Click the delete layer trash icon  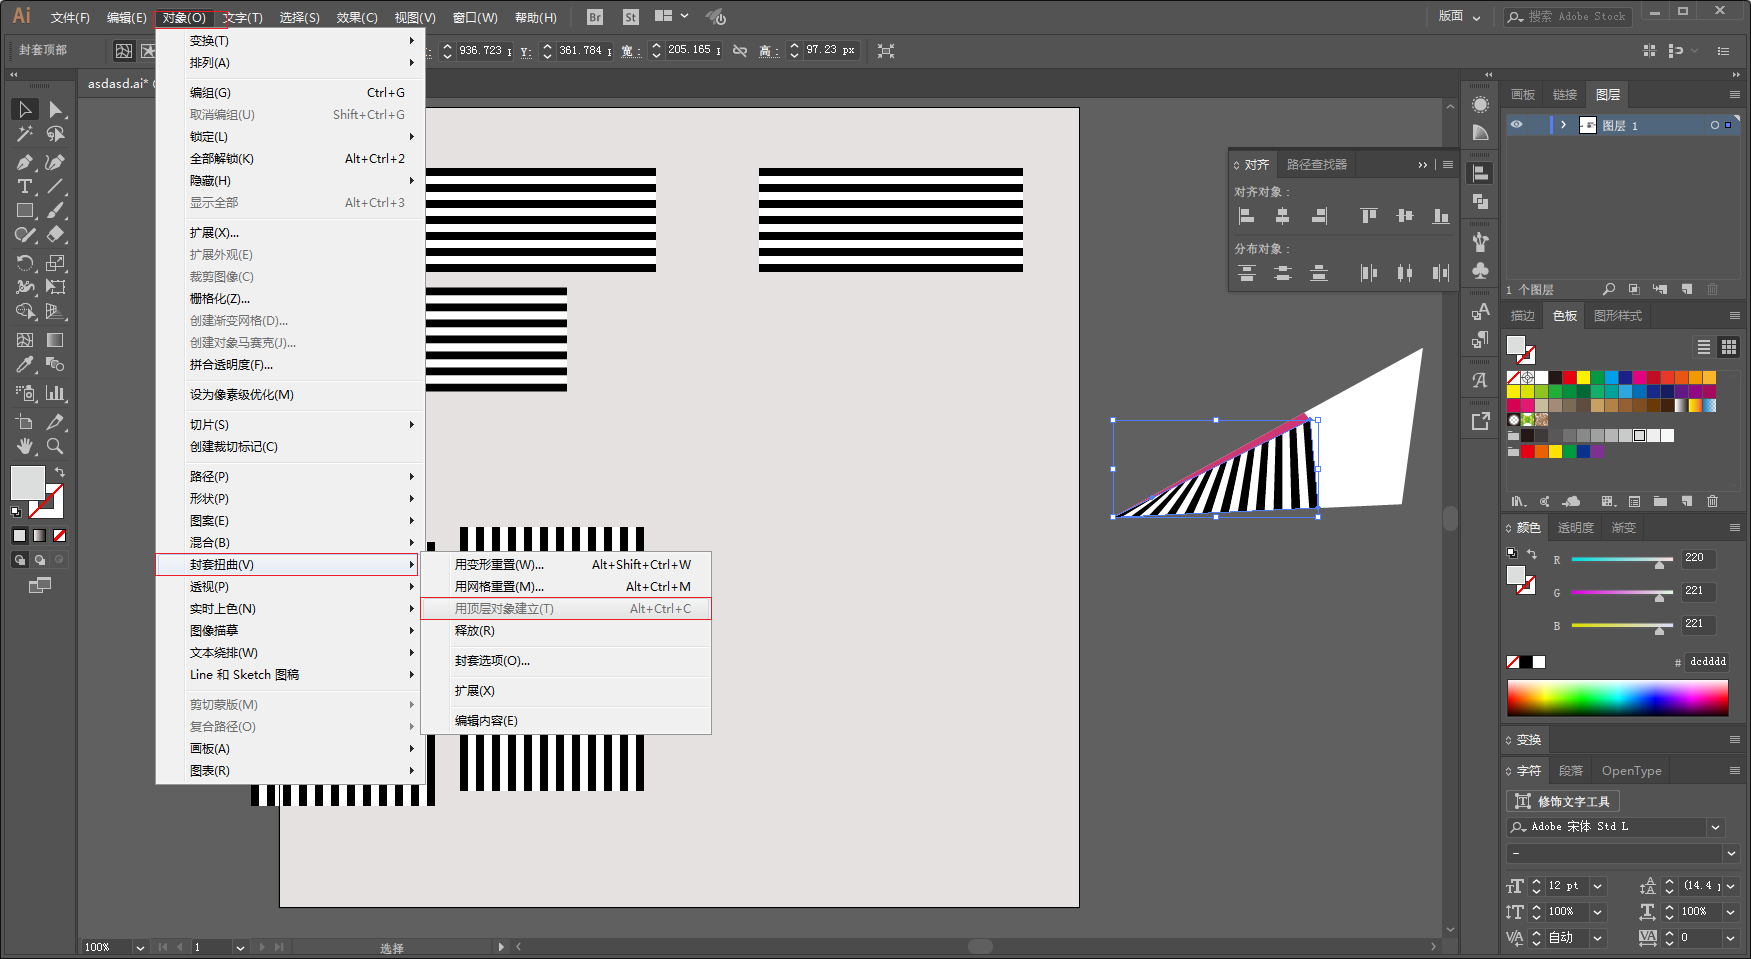1712,290
